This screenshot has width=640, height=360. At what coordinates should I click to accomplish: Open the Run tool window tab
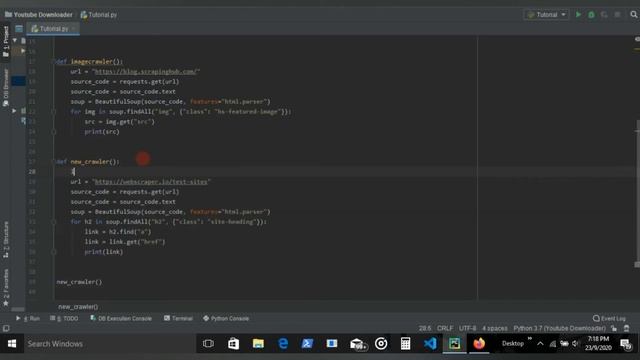pyautogui.click(x=28, y=318)
